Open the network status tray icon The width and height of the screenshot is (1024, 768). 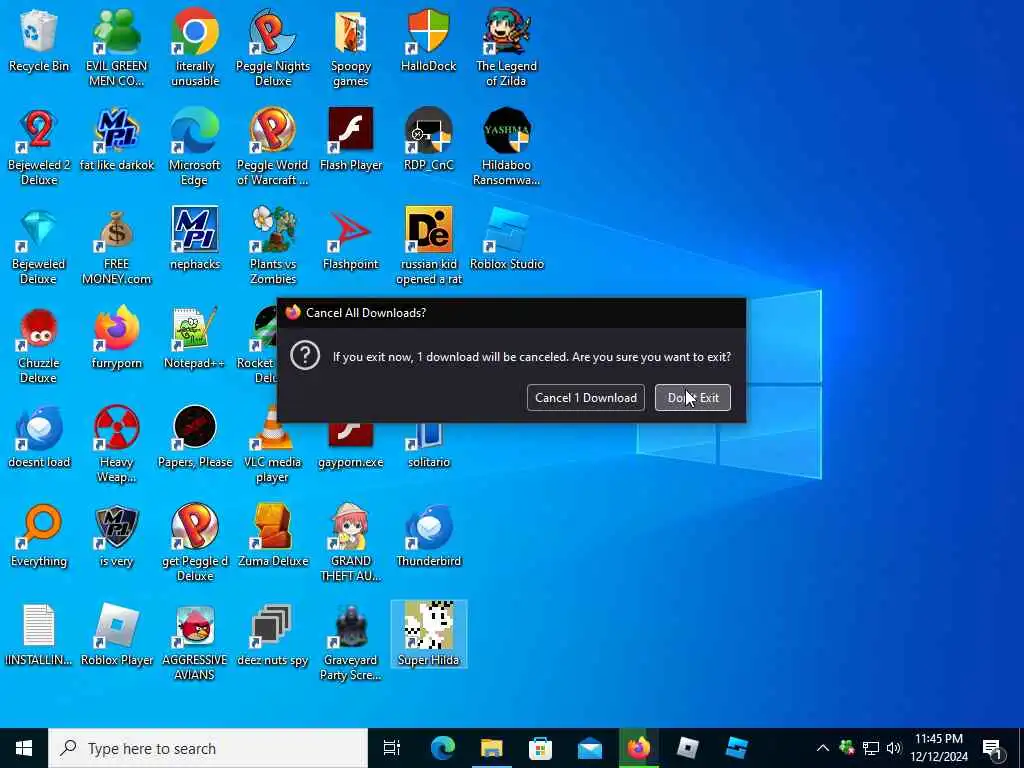click(x=871, y=748)
